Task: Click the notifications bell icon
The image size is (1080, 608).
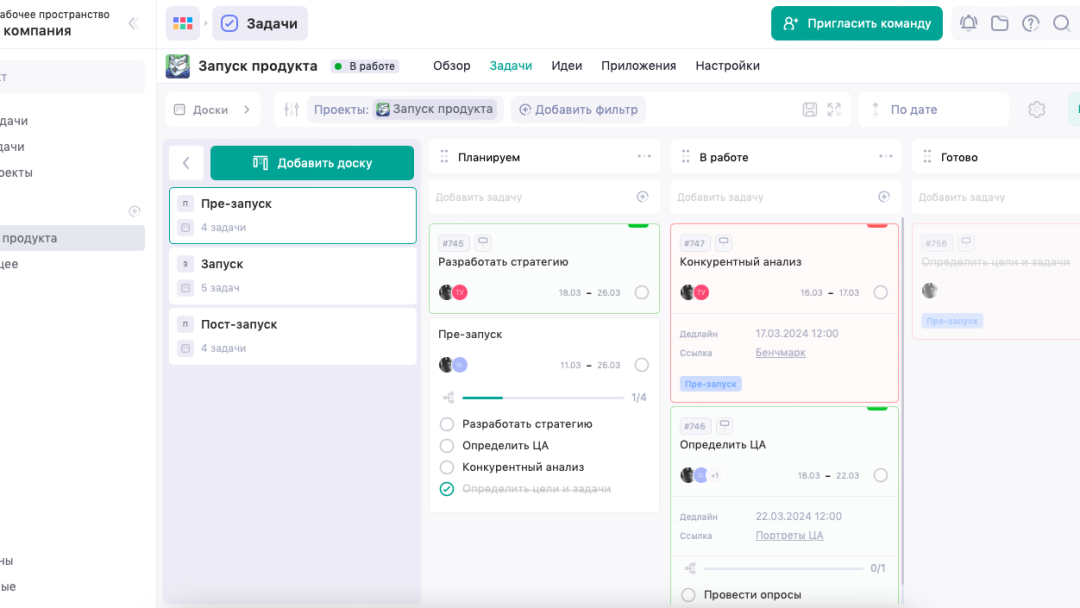Action: point(968,23)
